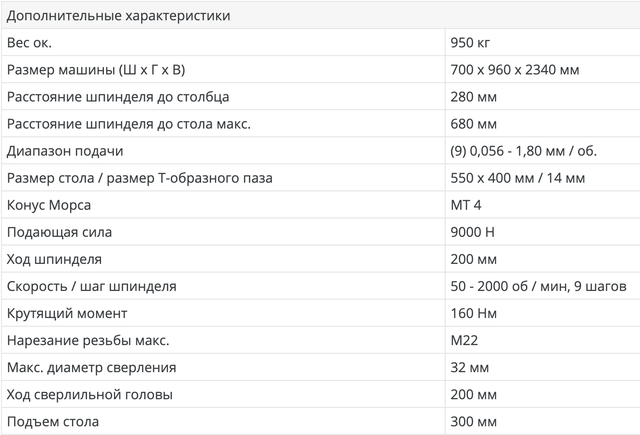Select the 'Вес ок.' row label
Viewport: 640px width, 435px height.
(28, 43)
